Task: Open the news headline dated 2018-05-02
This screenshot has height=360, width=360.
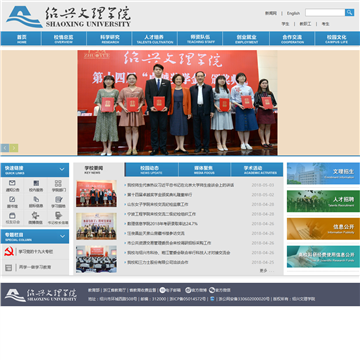Action: [160, 195]
